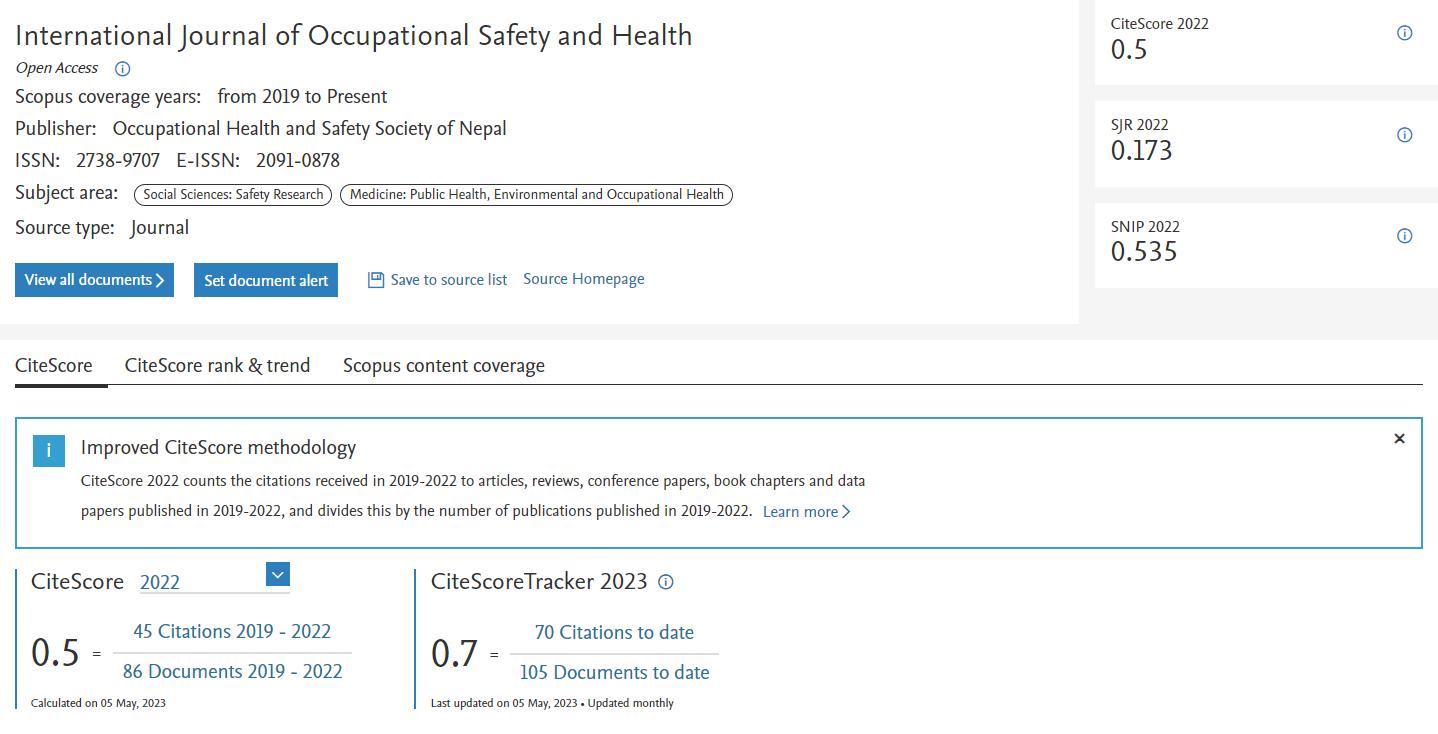Click Medicine: Public Health subject tag
Viewport: 1438px width, 734px height.
537,195
